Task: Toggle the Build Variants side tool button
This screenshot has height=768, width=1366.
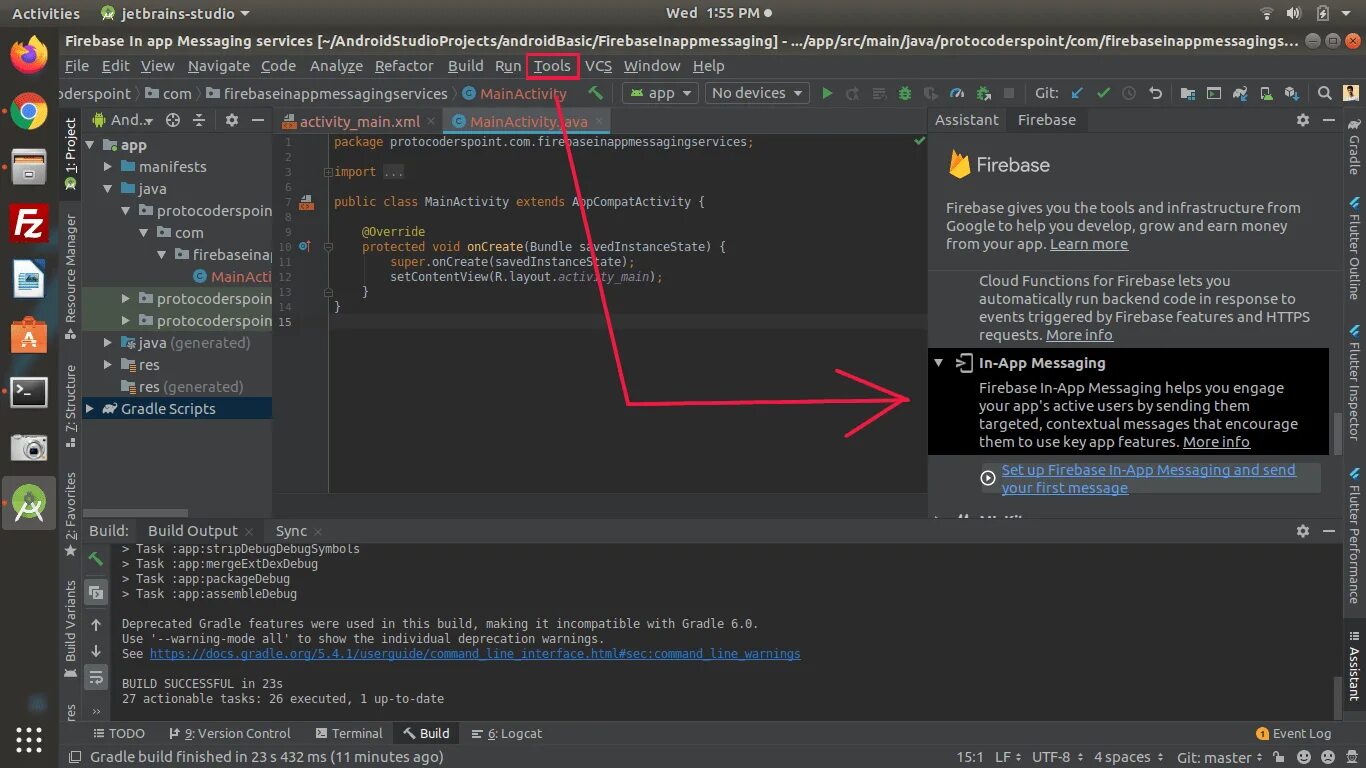Action: [x=71, y=628]
